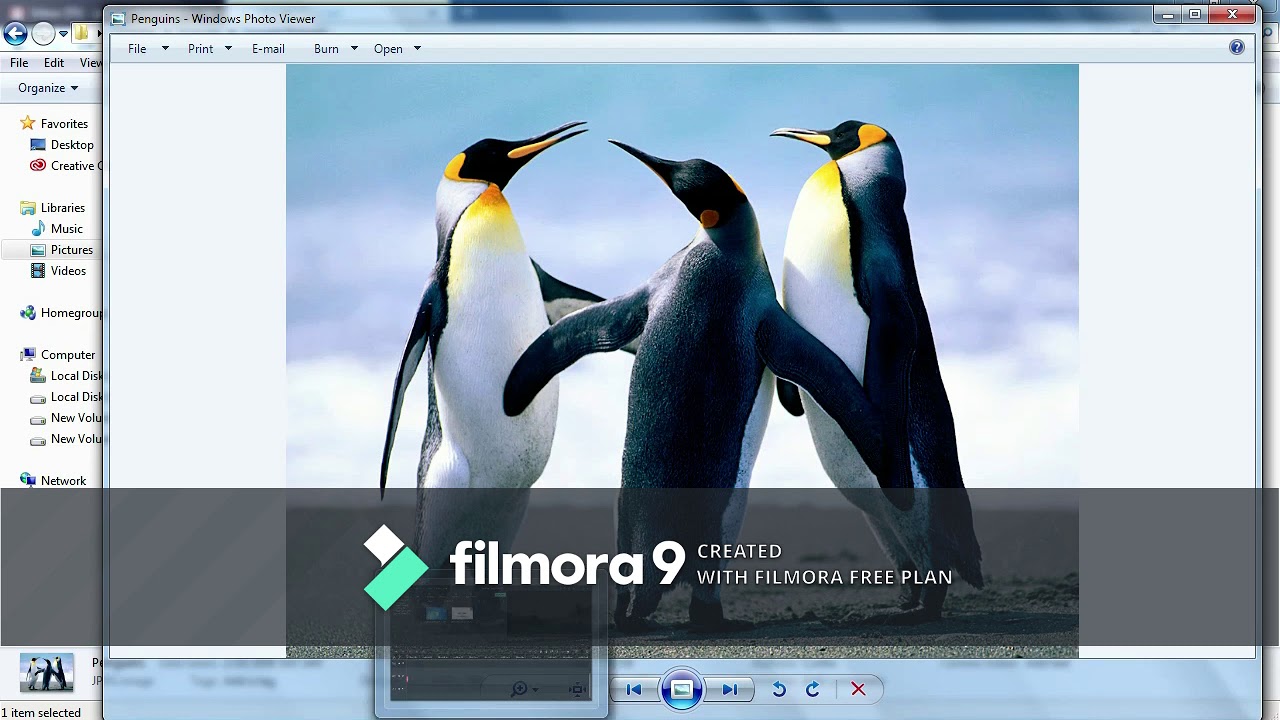
Task: Expand the Open dropdown arrow
Action: coord(417,49)
